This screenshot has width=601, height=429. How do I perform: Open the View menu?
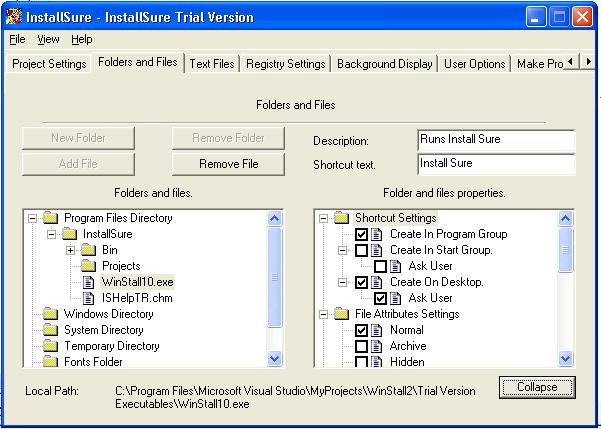tap(48, 39)
